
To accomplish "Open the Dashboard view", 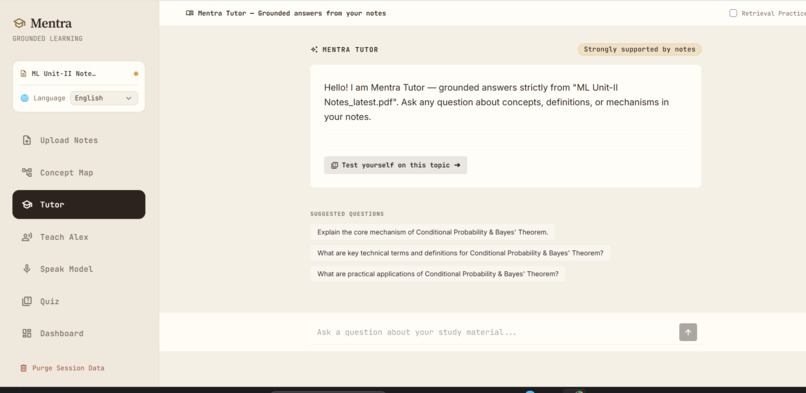I will pos(79,333).
